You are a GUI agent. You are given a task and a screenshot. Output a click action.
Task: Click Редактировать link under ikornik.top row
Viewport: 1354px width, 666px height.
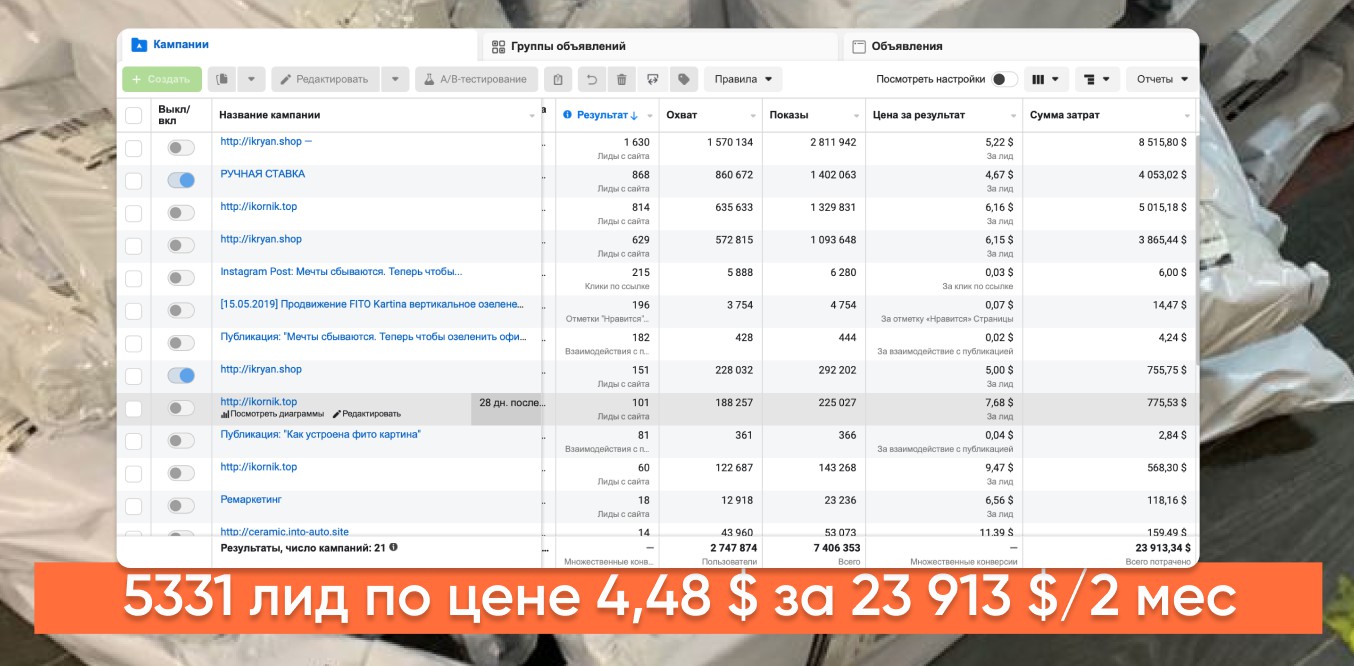coord(367,414)
